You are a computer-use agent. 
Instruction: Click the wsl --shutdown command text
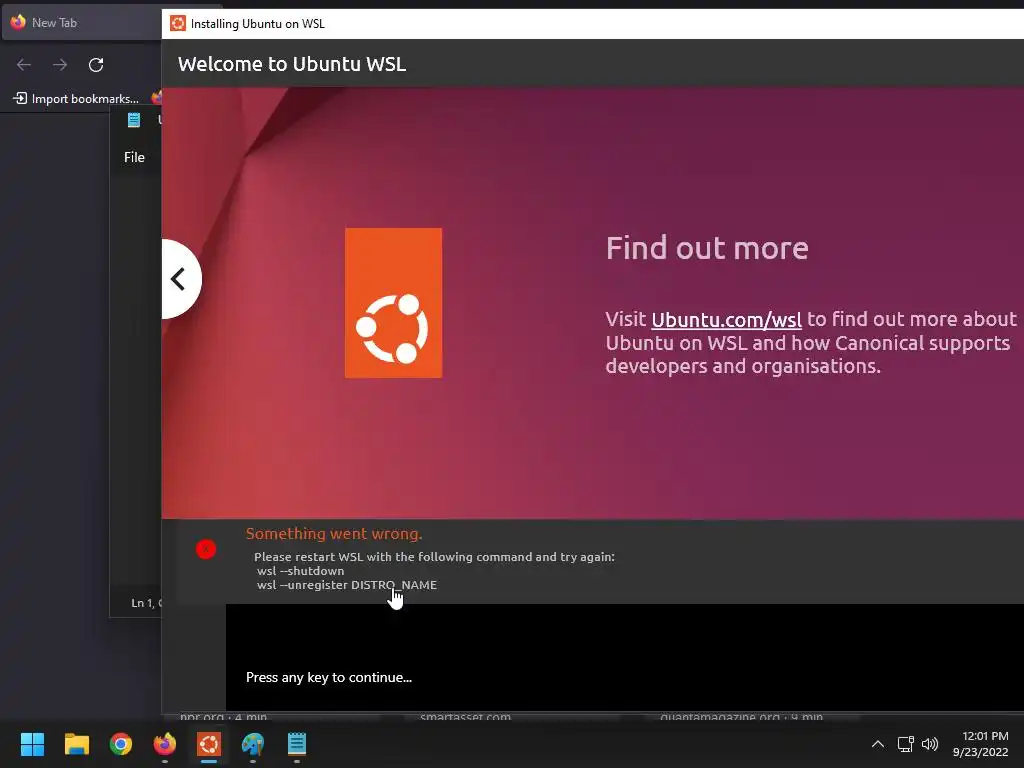click(x=300, y=571)
